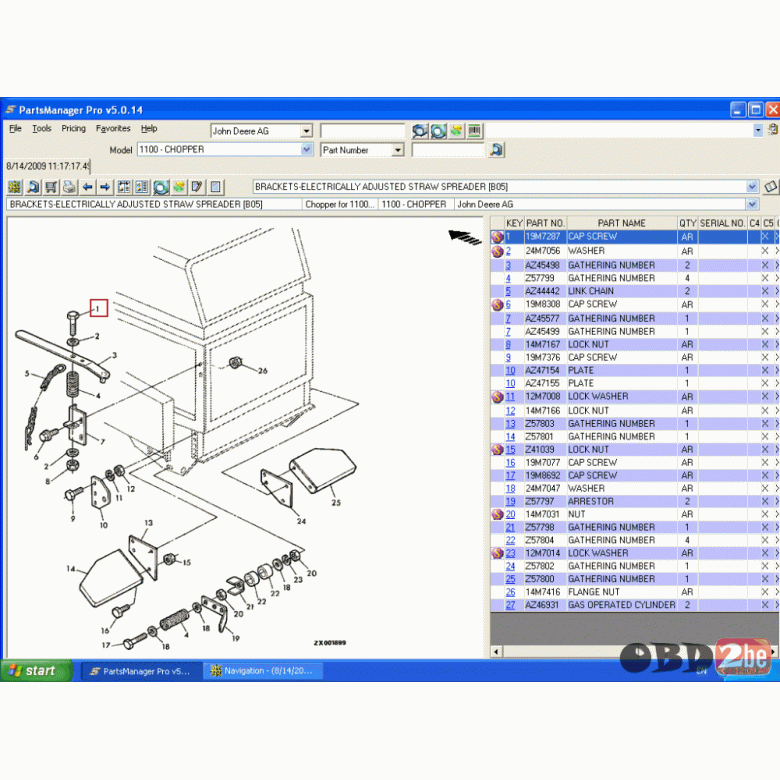780x780 pixels.
Task: Open the Pricing menu
Action: (74, 128)
